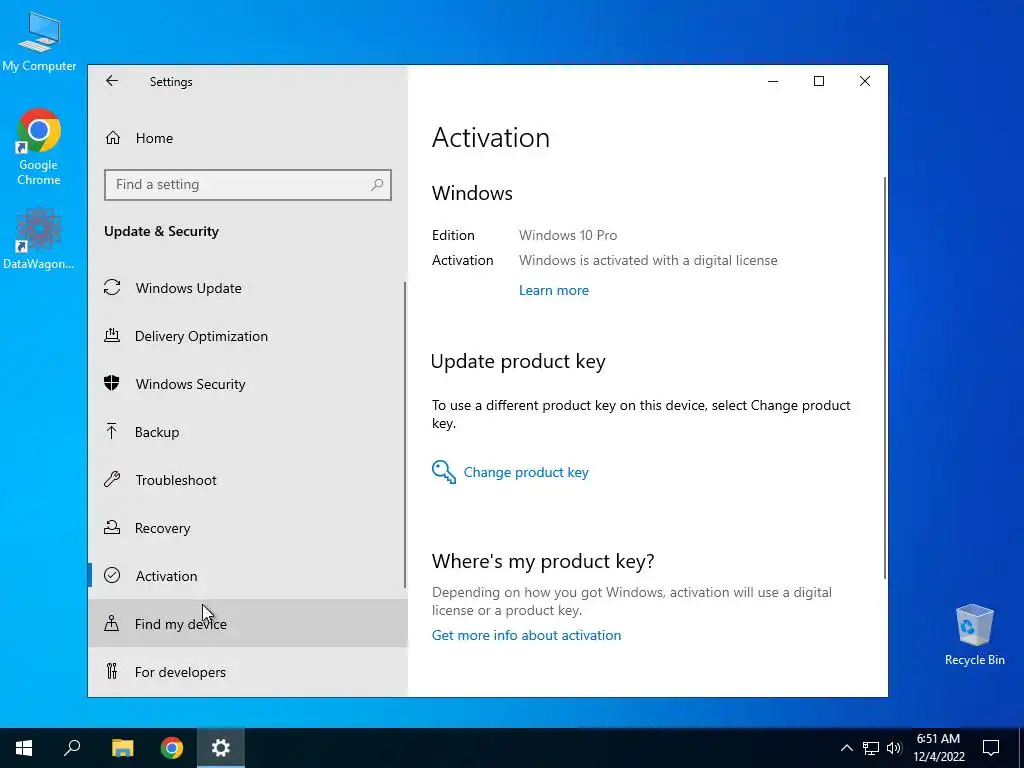Show hidden tray icons chevron
This screenshot has height=768, width=1024.
[846, 748]
